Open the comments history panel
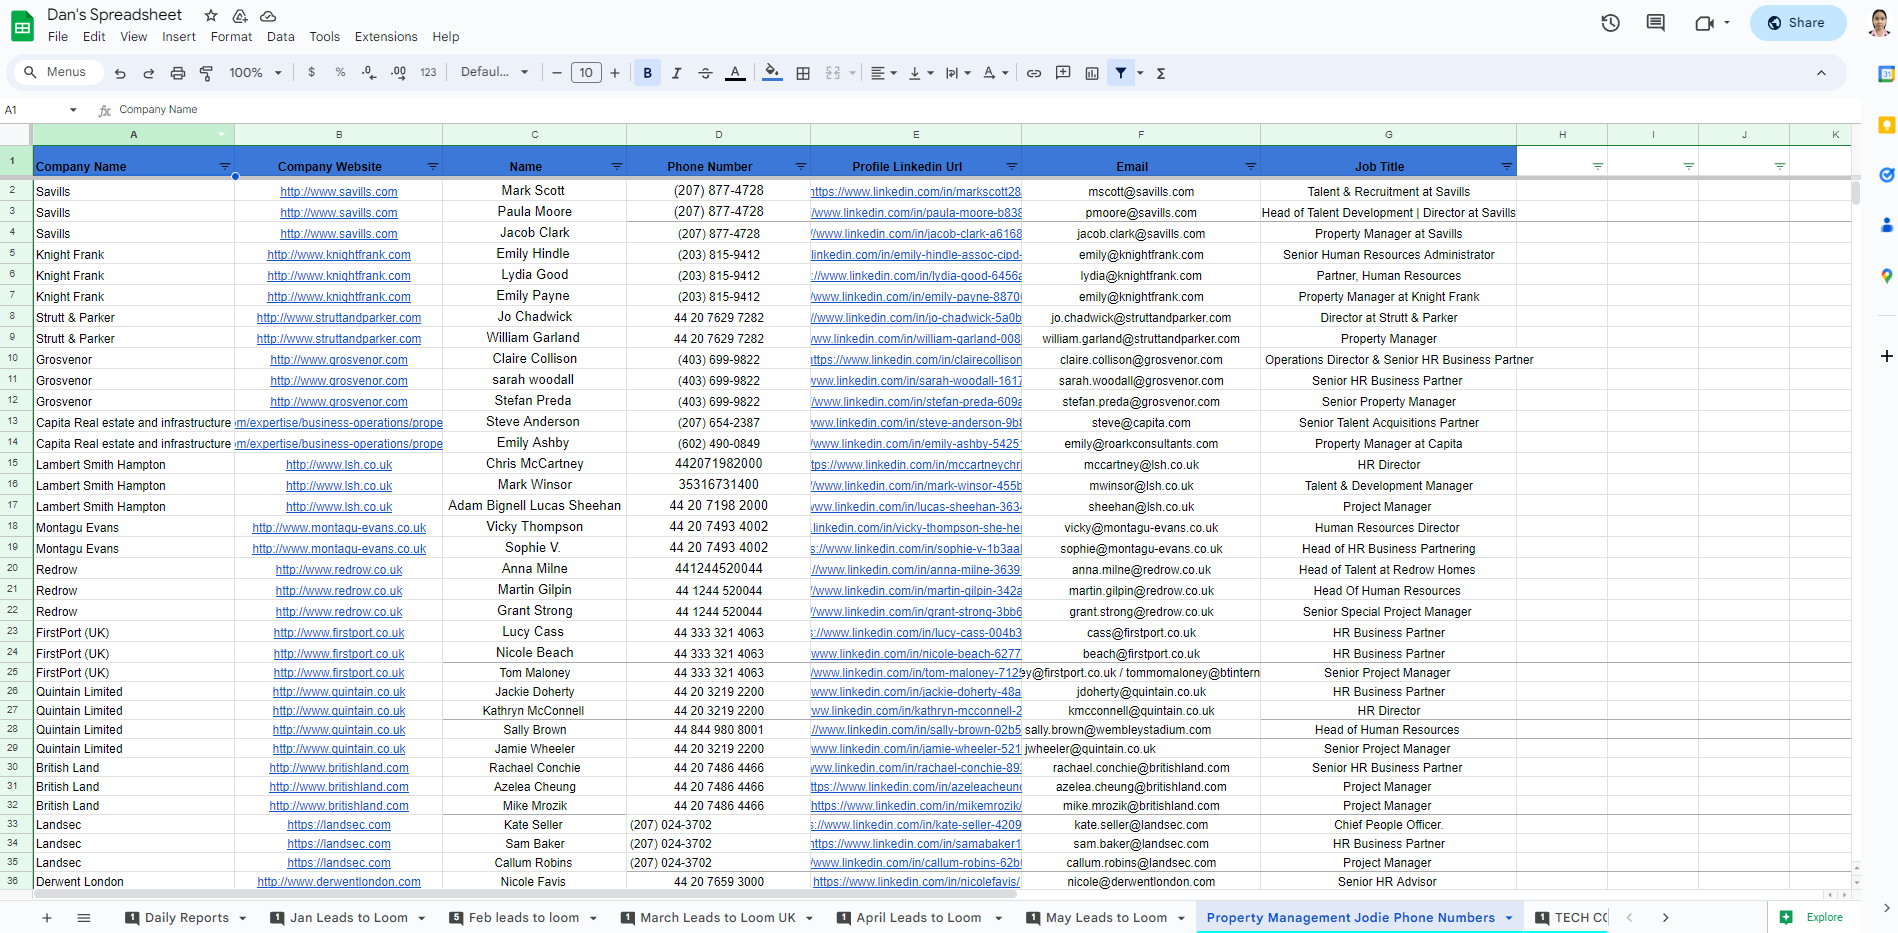Screen dimensions: 1898x933 tap(1656, 23)
